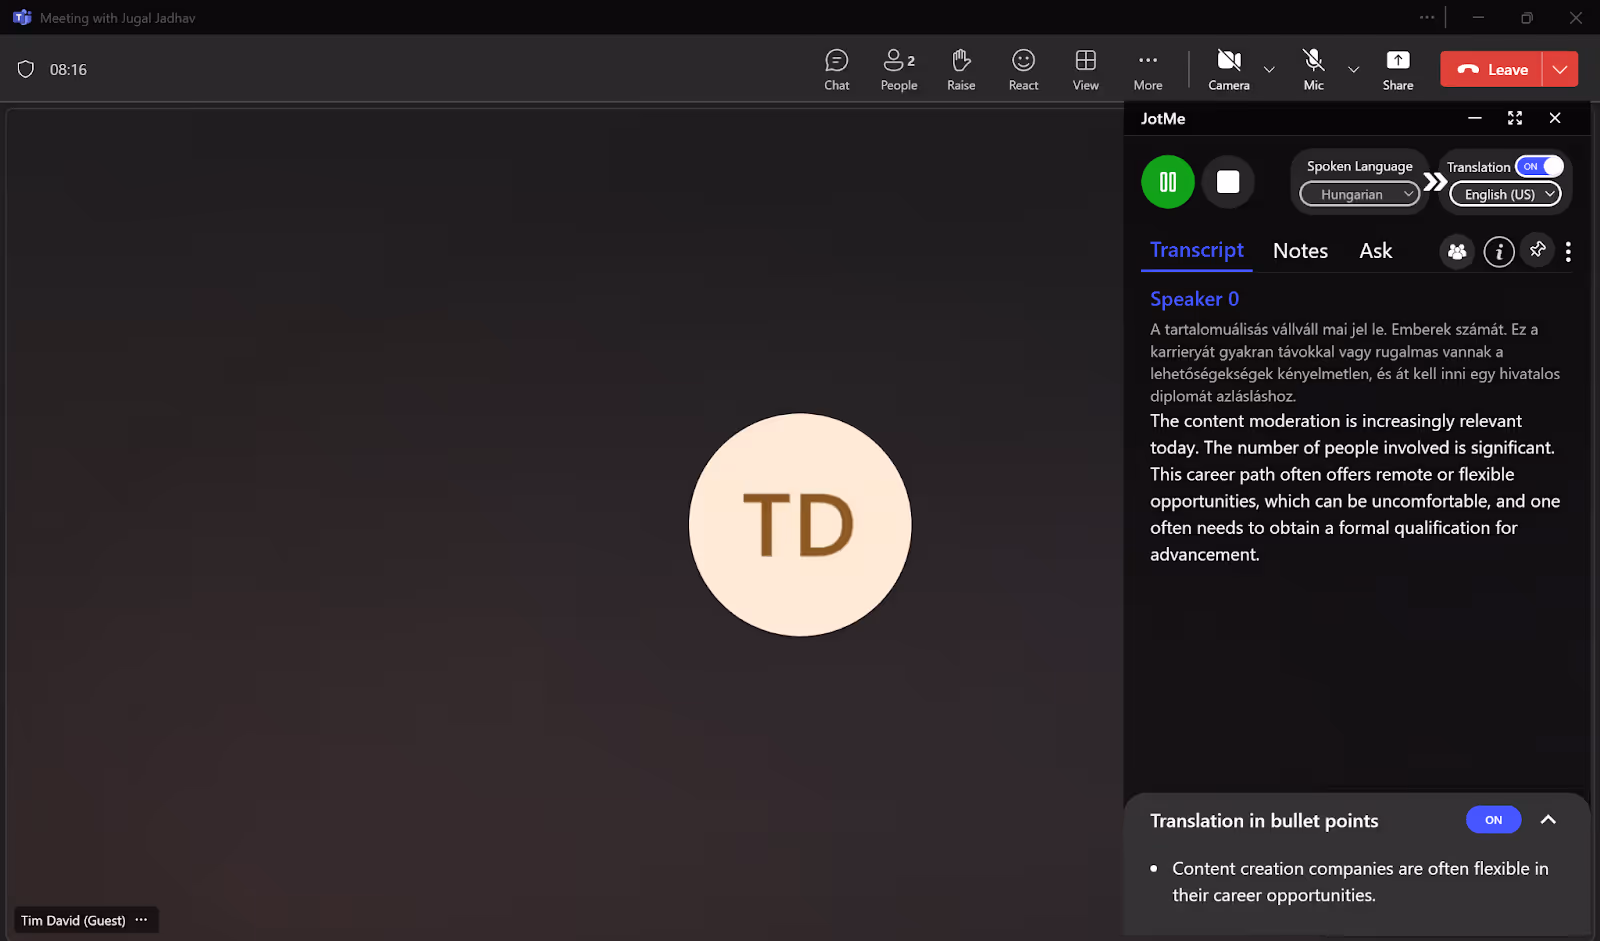Raise your hand in the meeting
Screen dimensions: 1600x941
pyautogui.click(x=961, y=70)
